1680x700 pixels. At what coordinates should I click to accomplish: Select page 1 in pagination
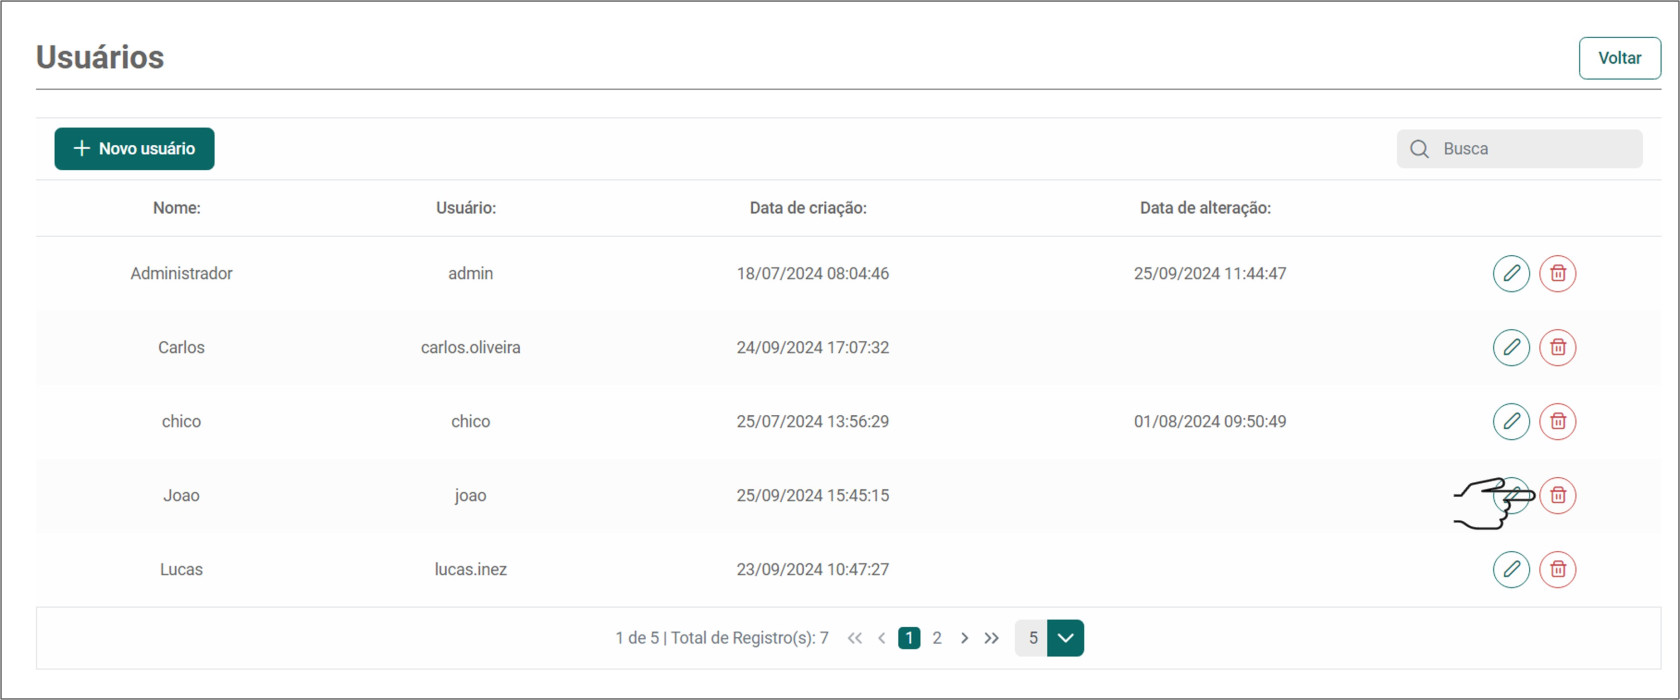[x=909, y=638]
